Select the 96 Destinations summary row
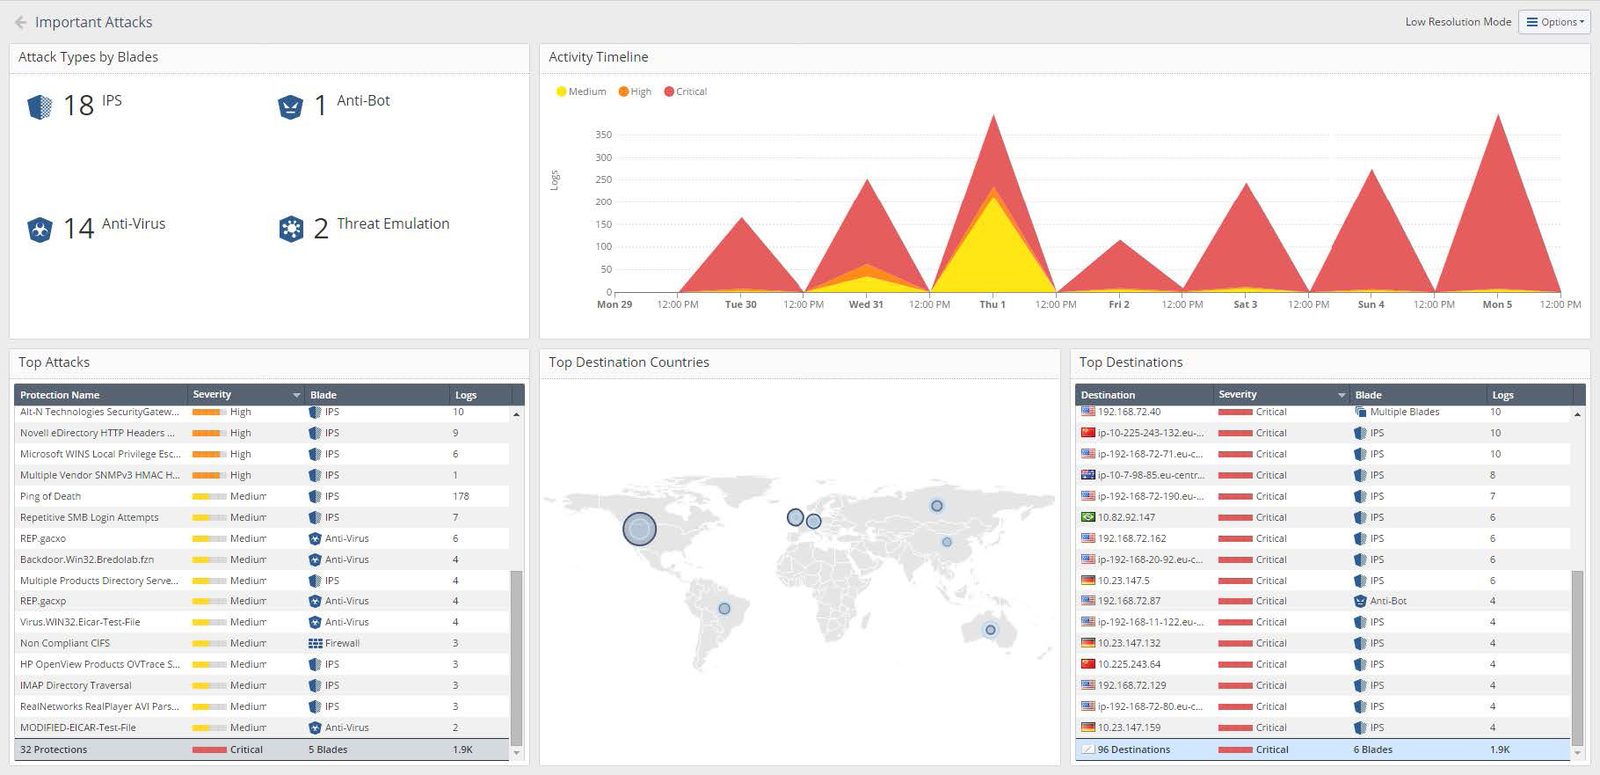Image resolution: width=1600 pixels, height=775 pixels. coord(1322,749)
